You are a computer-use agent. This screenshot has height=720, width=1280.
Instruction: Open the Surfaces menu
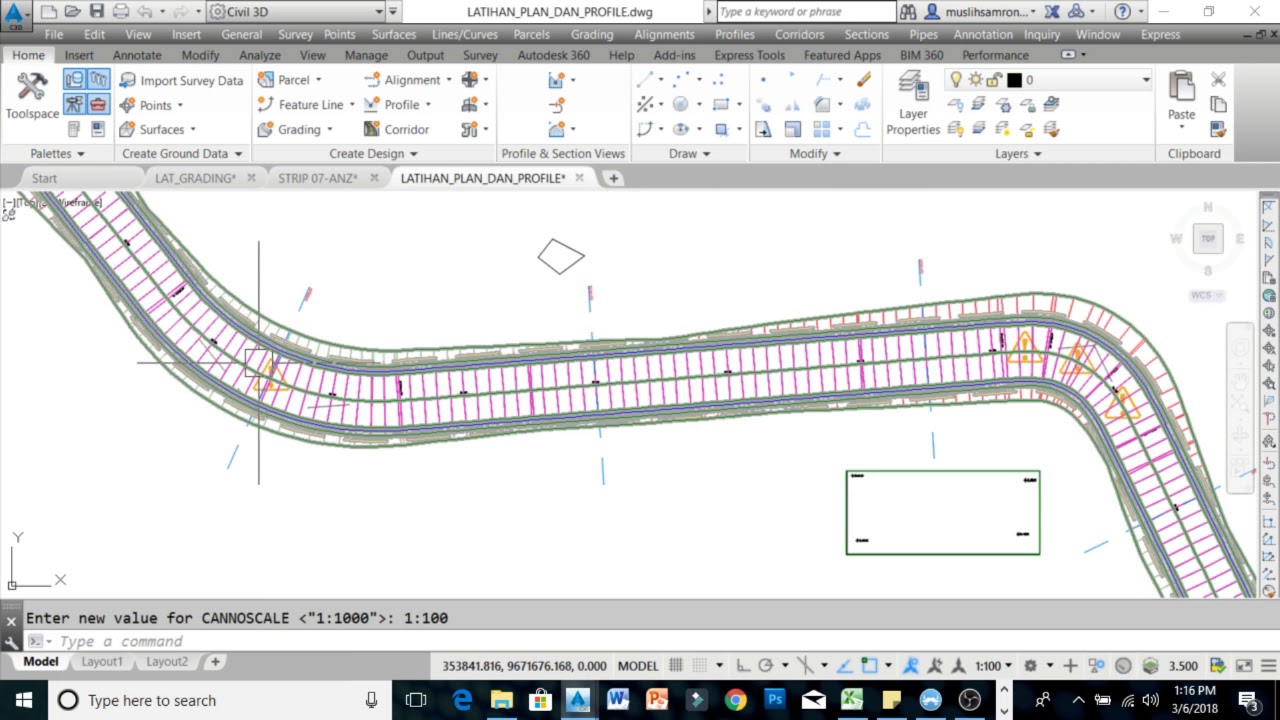[x=394, y=34]
